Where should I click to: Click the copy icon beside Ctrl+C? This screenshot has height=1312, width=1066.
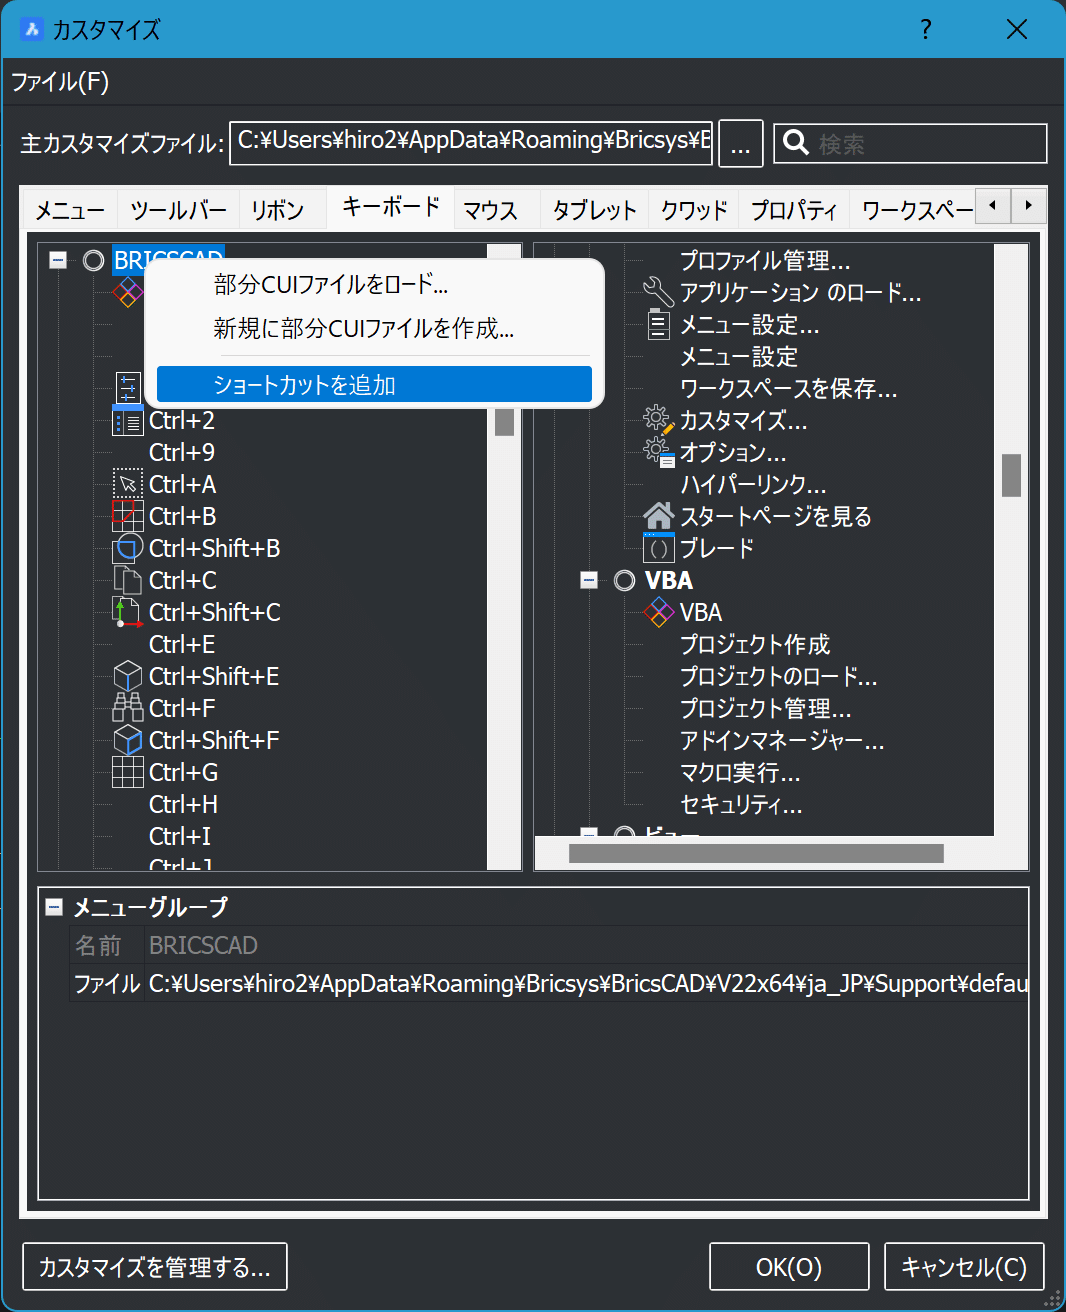128,580
